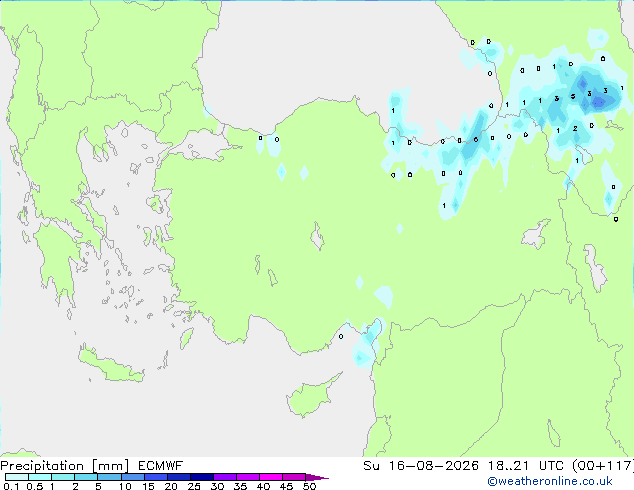Select the 35–40 mm violet swatch

pyautogui.click(x=247, y=477)
